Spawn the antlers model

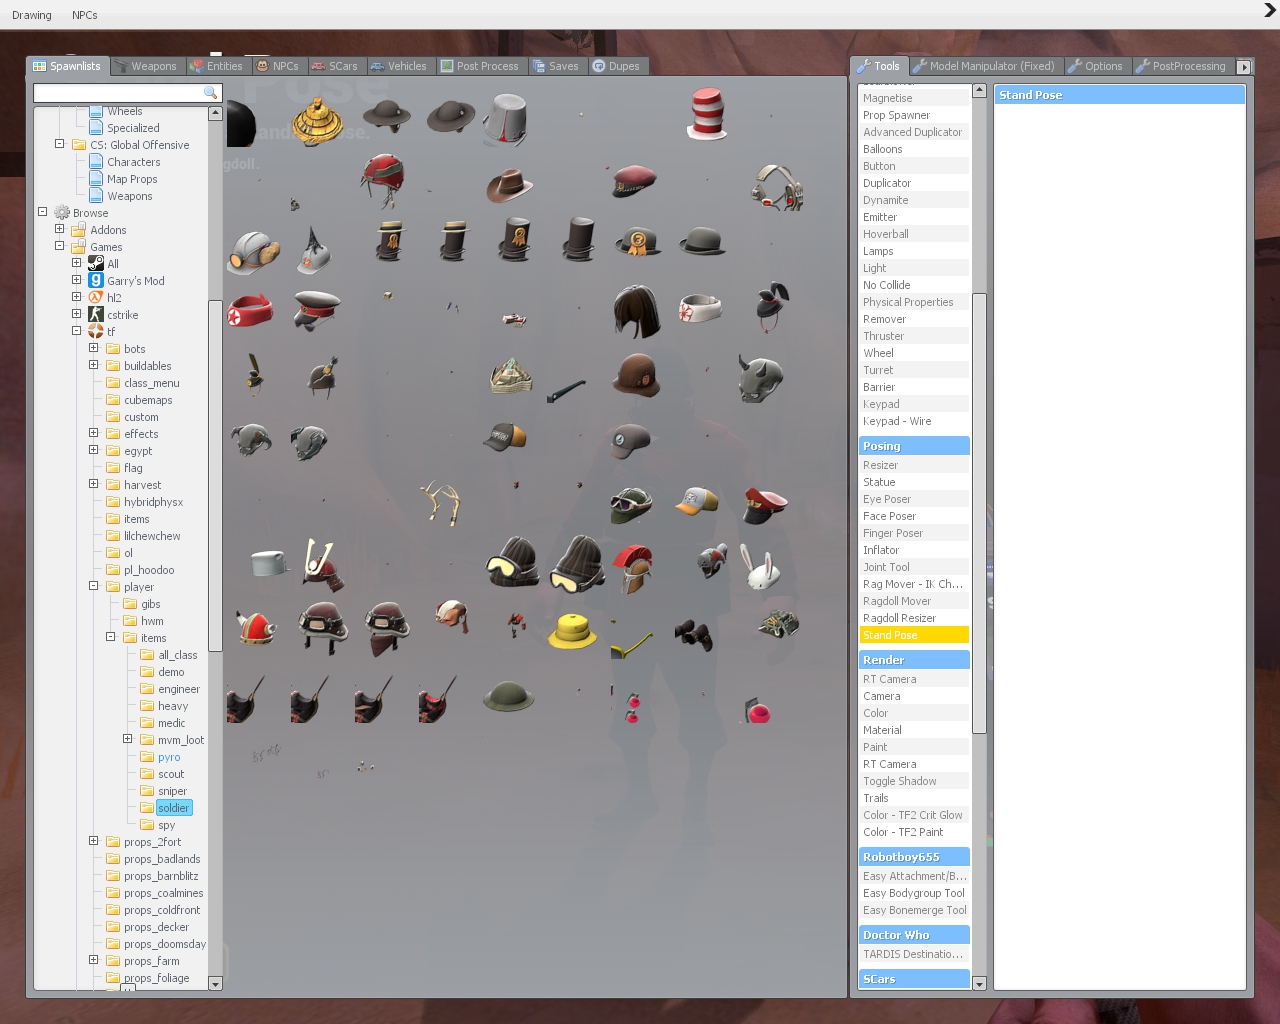[441, 503]
